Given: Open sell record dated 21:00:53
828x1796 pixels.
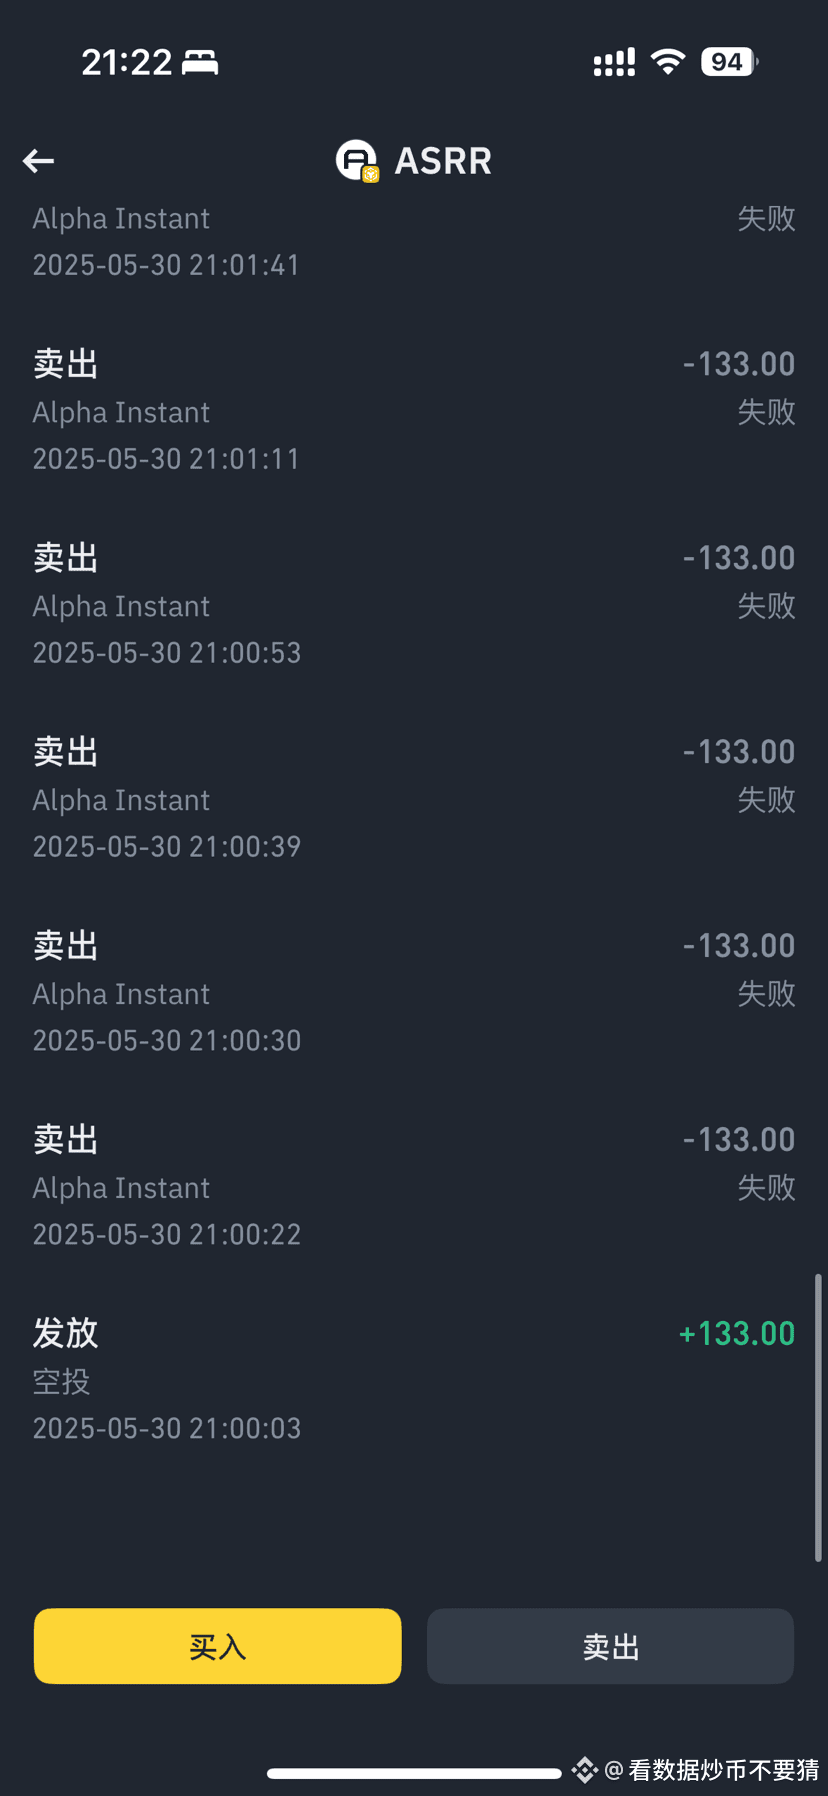Looking at the screenshot, I should tap(414, 604).
